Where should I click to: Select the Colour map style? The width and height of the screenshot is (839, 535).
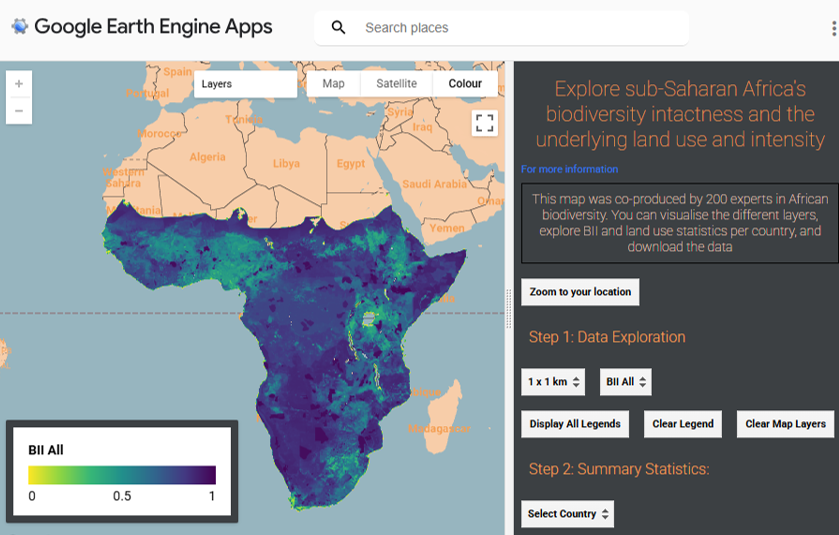465,84
